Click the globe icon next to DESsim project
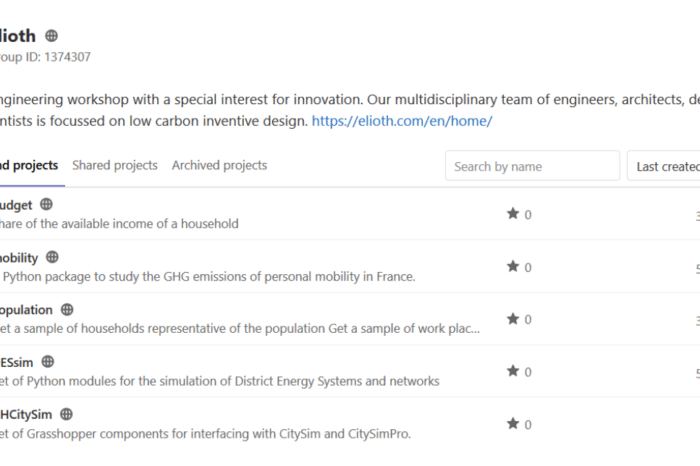Image resolution: width=700 pixels, height=466 pixels. coord(47,362)
